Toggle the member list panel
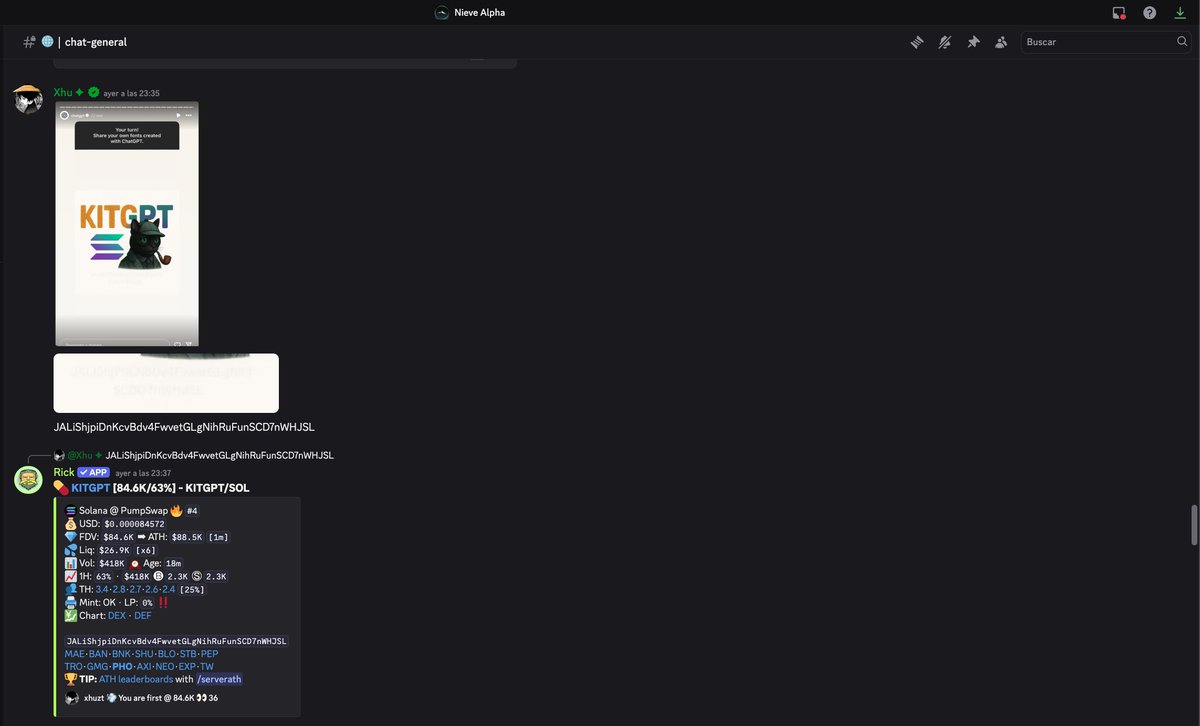 tap(1001, 42)
